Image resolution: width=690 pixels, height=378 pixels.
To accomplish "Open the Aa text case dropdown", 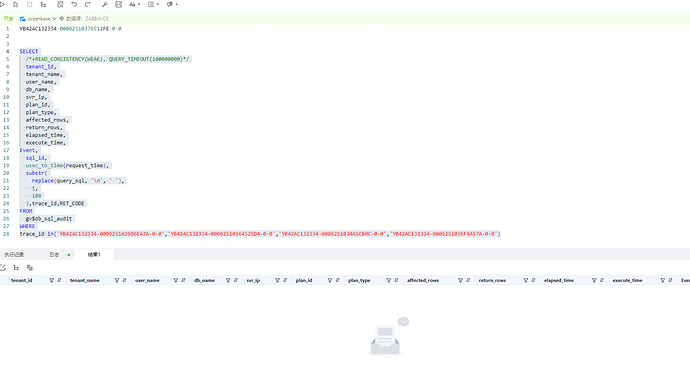I will (134, 4).
